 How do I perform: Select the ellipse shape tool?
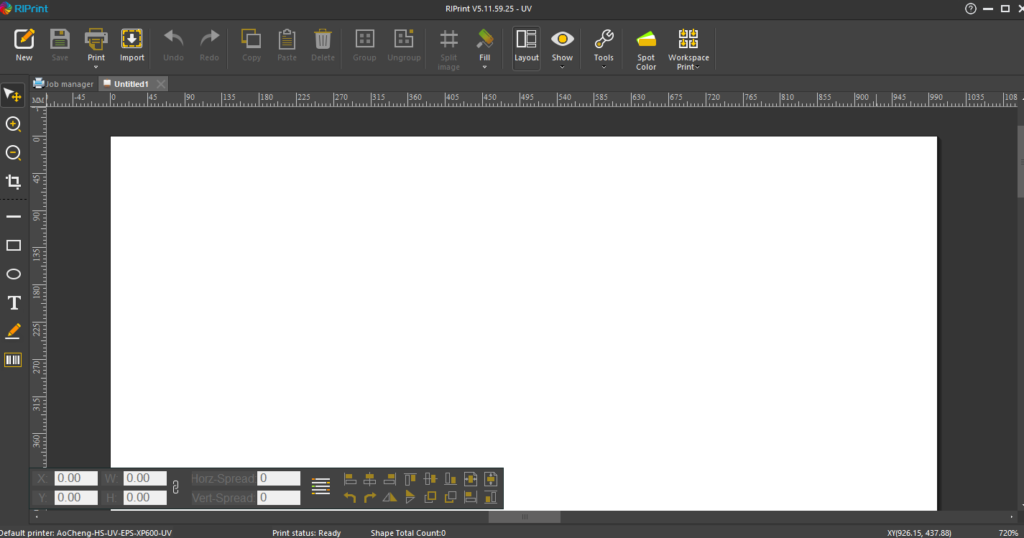point(13,274)
